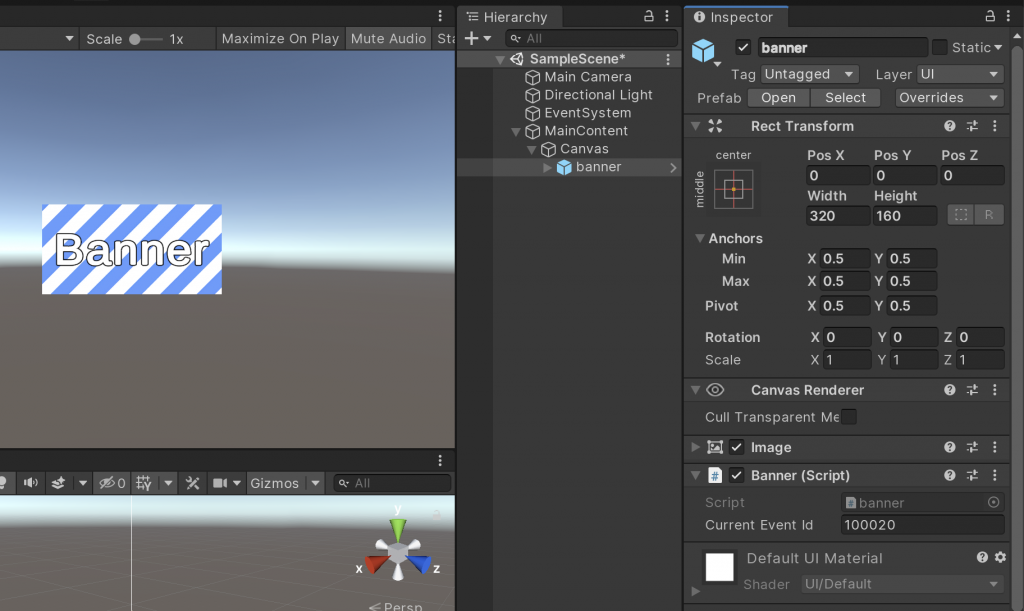Open the Gizmos dropdown
Viewport: 1024px width, 611px height.
(x=283, y=483)
